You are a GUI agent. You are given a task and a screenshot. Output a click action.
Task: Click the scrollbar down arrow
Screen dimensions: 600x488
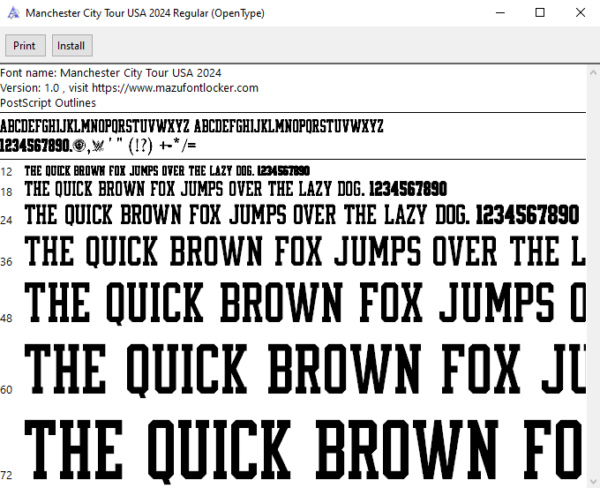pyautogui.click(x=593, y=481)
